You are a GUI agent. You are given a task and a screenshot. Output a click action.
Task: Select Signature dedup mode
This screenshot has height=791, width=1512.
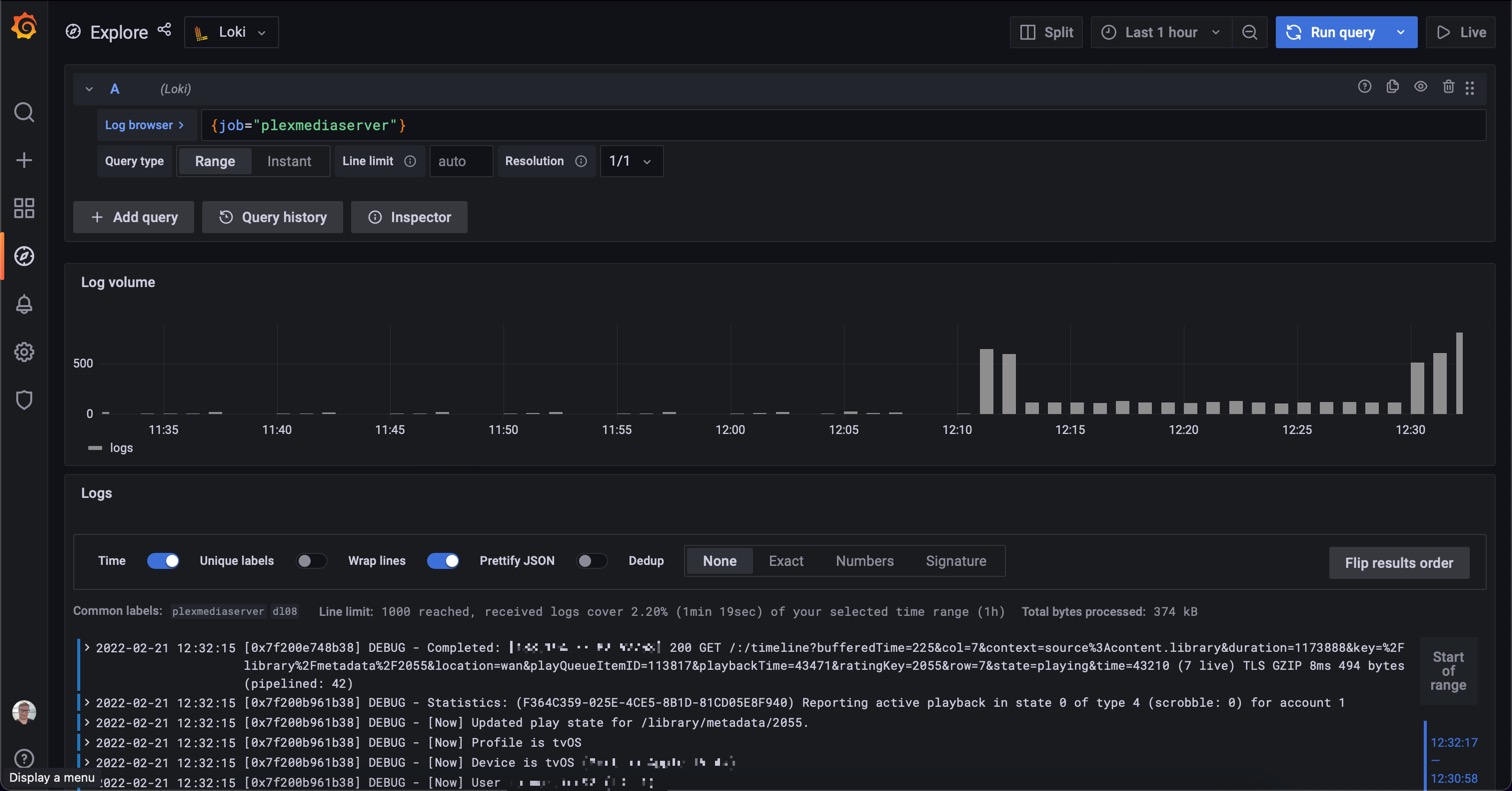point(956,561)
